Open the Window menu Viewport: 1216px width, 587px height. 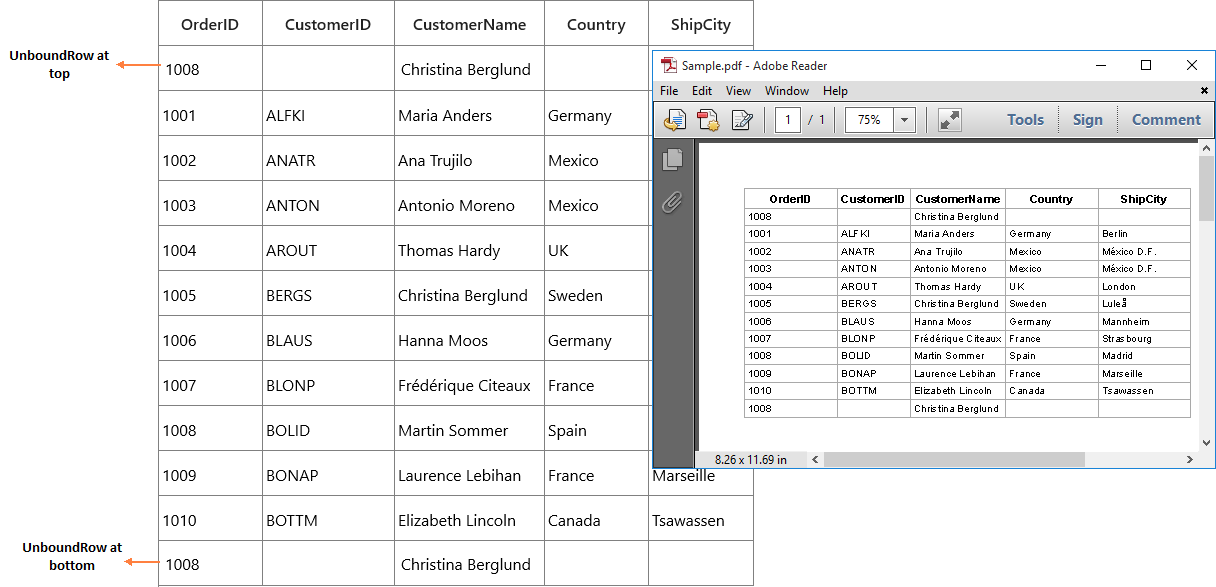point(787,91)
